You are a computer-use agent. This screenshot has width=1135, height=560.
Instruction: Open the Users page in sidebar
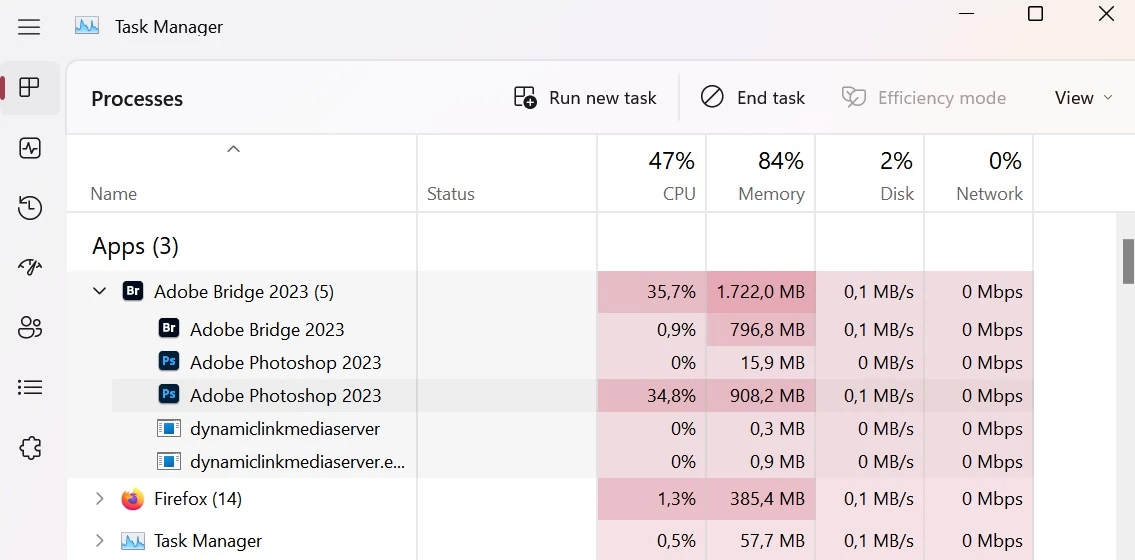29,328
